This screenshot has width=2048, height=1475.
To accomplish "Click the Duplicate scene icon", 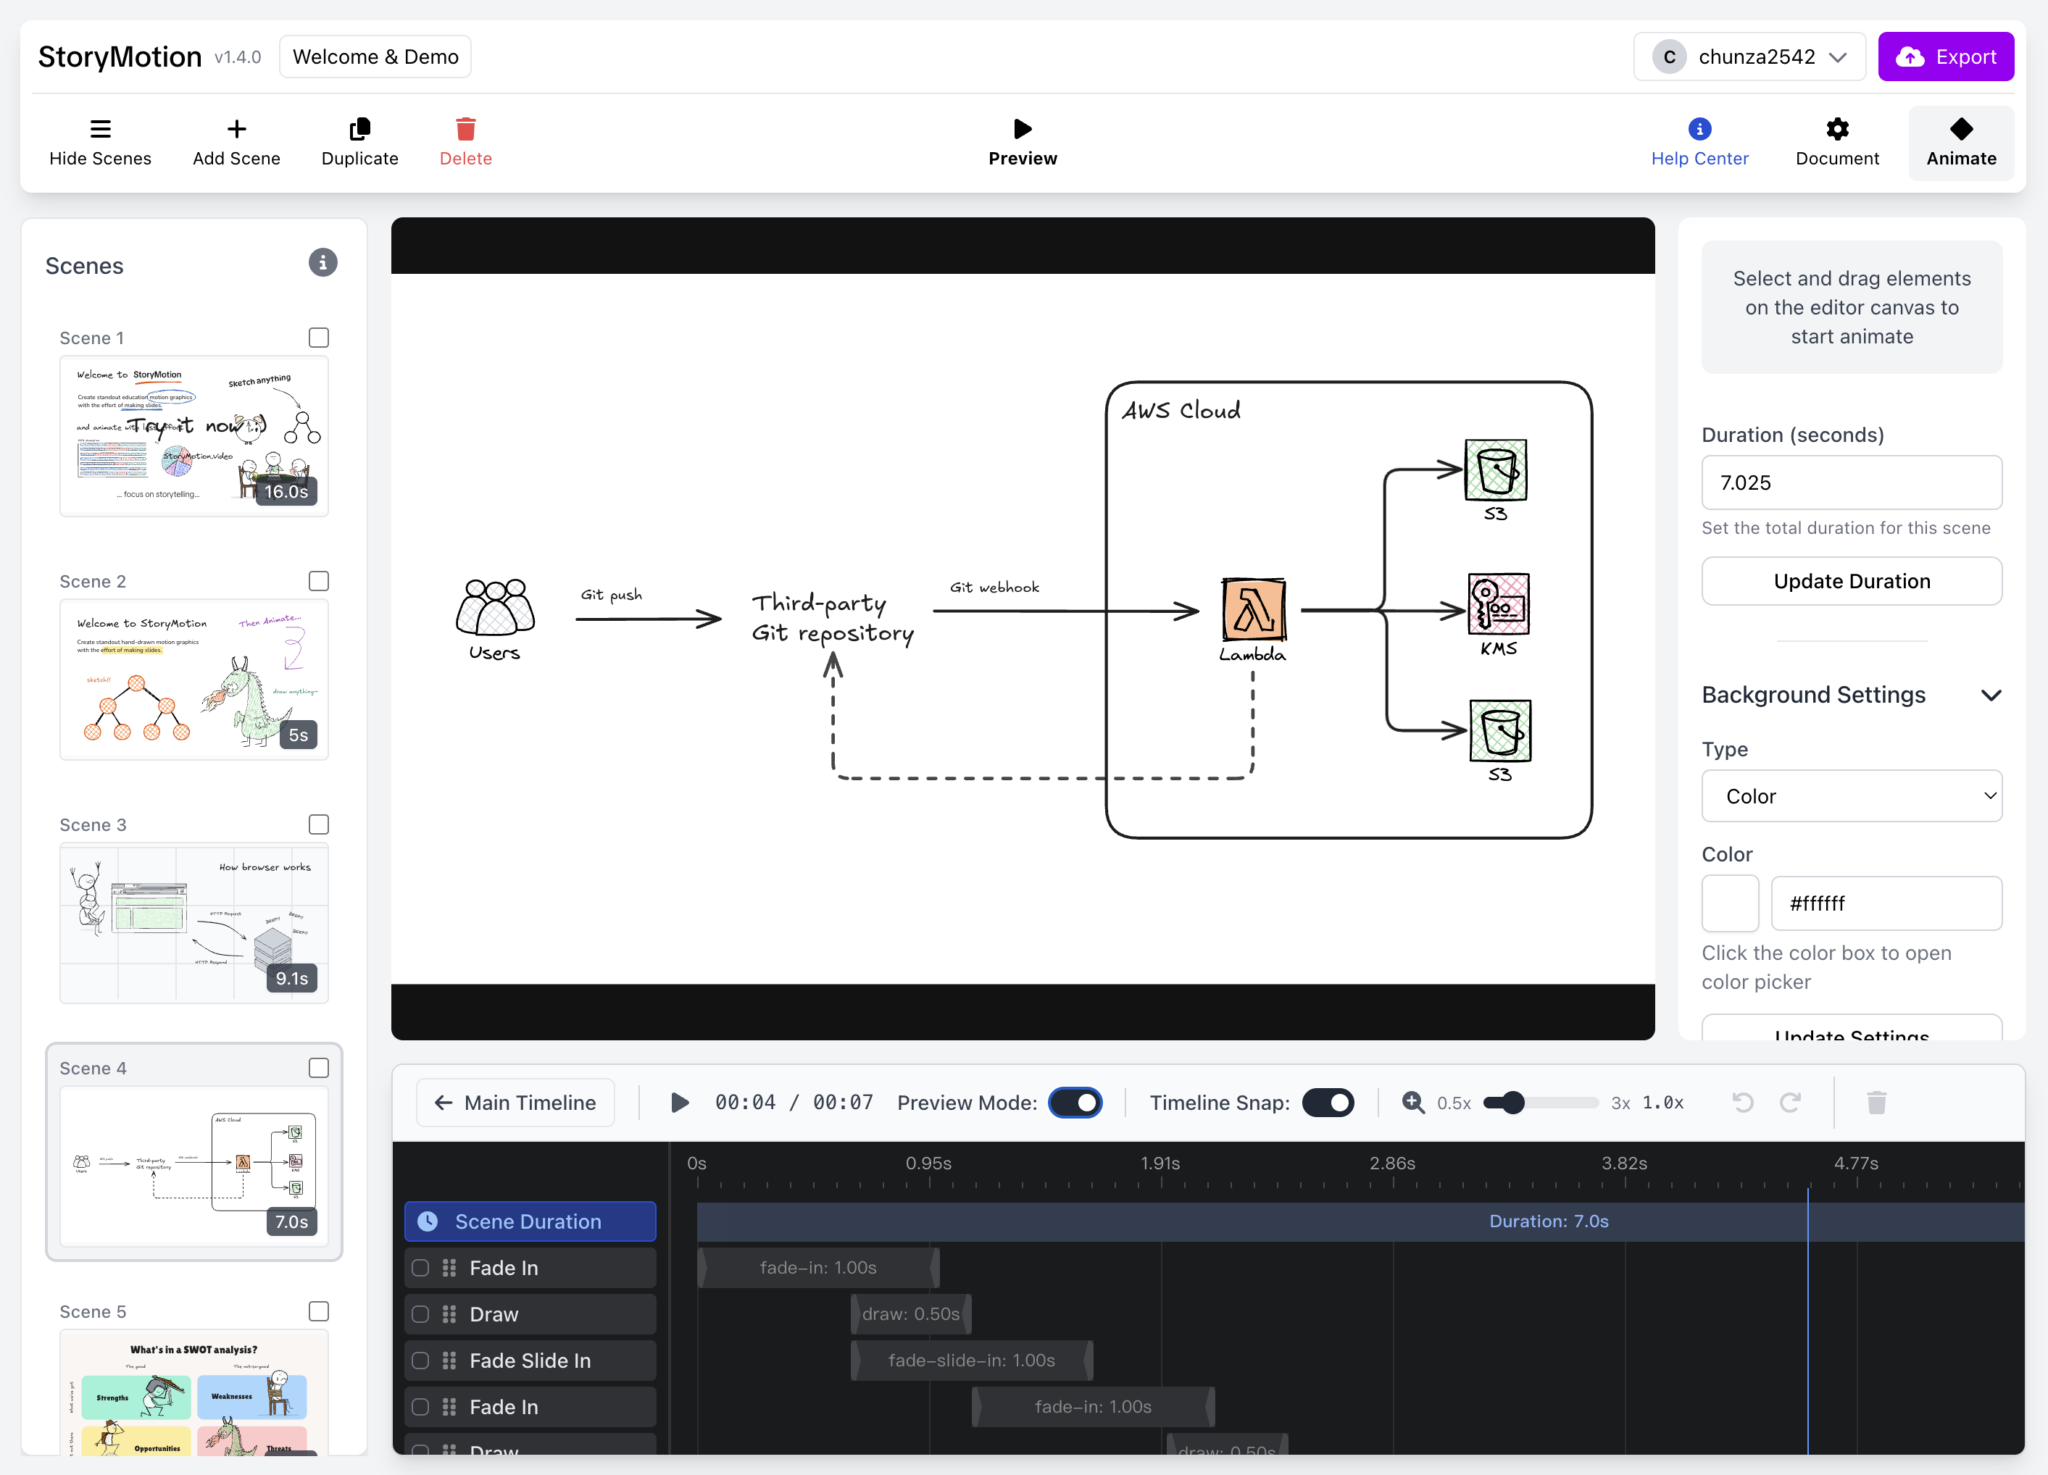I will pyautogui.click(x=359, y=130).
